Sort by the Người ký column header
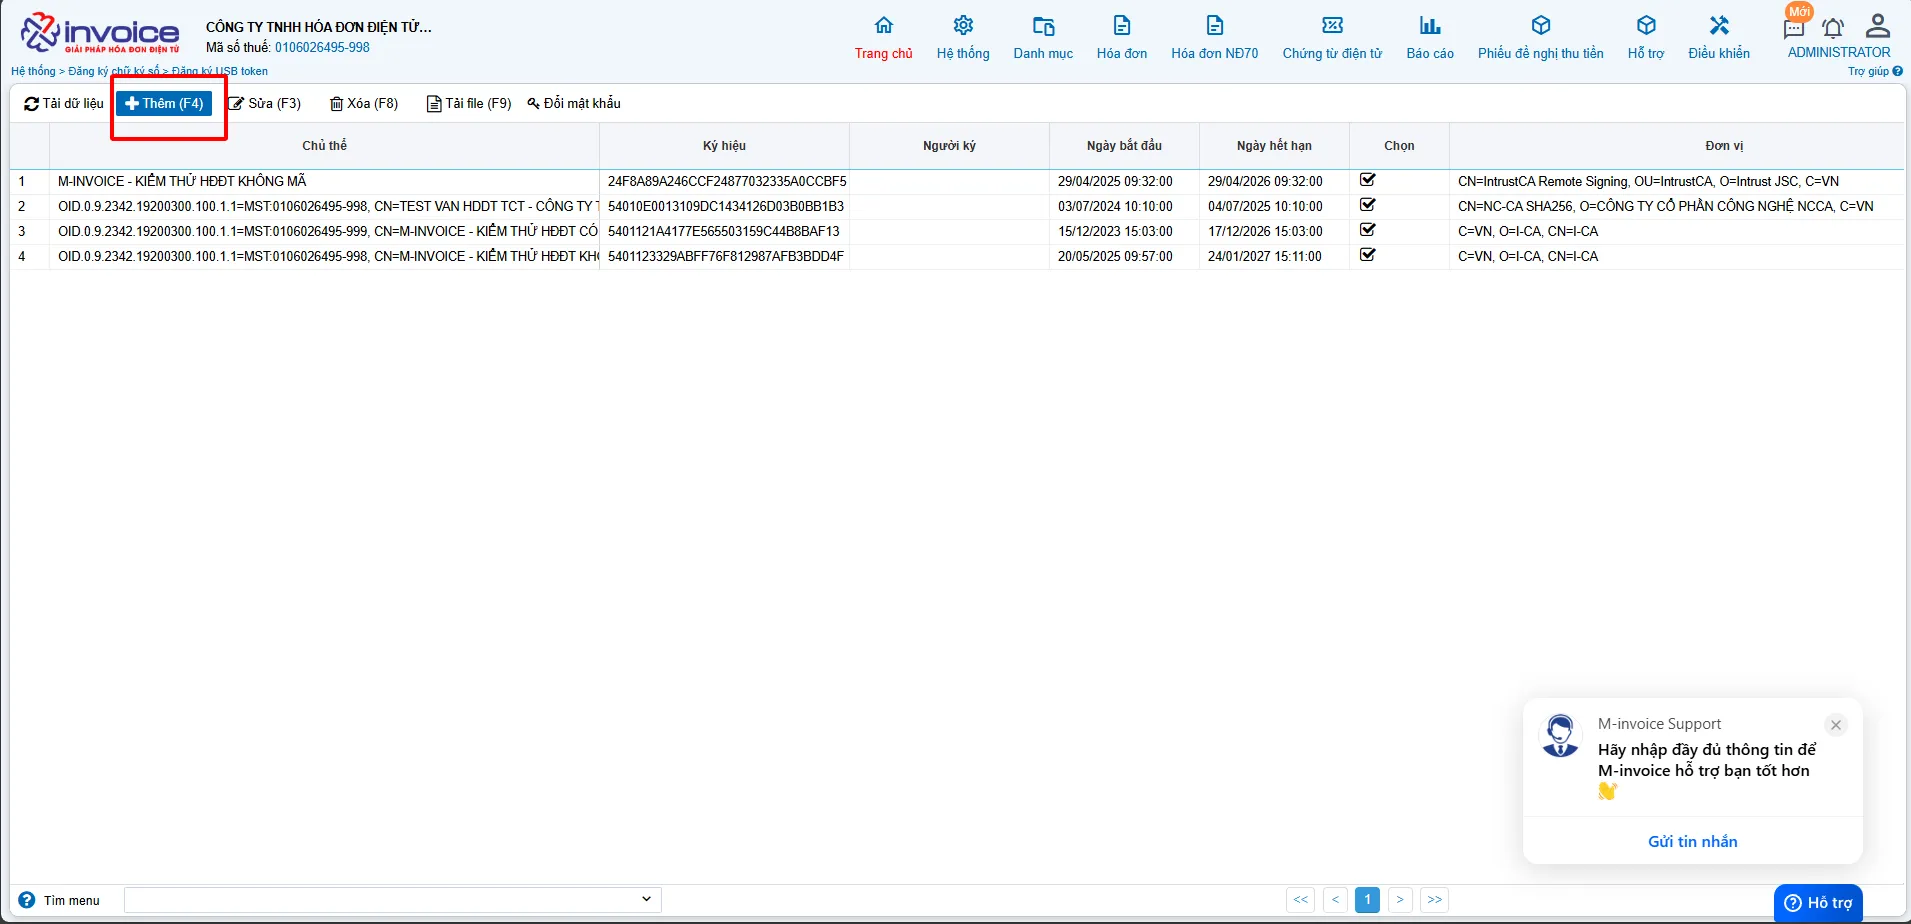The width and height of the screenshot is (1911, 924). coord(949,146)
